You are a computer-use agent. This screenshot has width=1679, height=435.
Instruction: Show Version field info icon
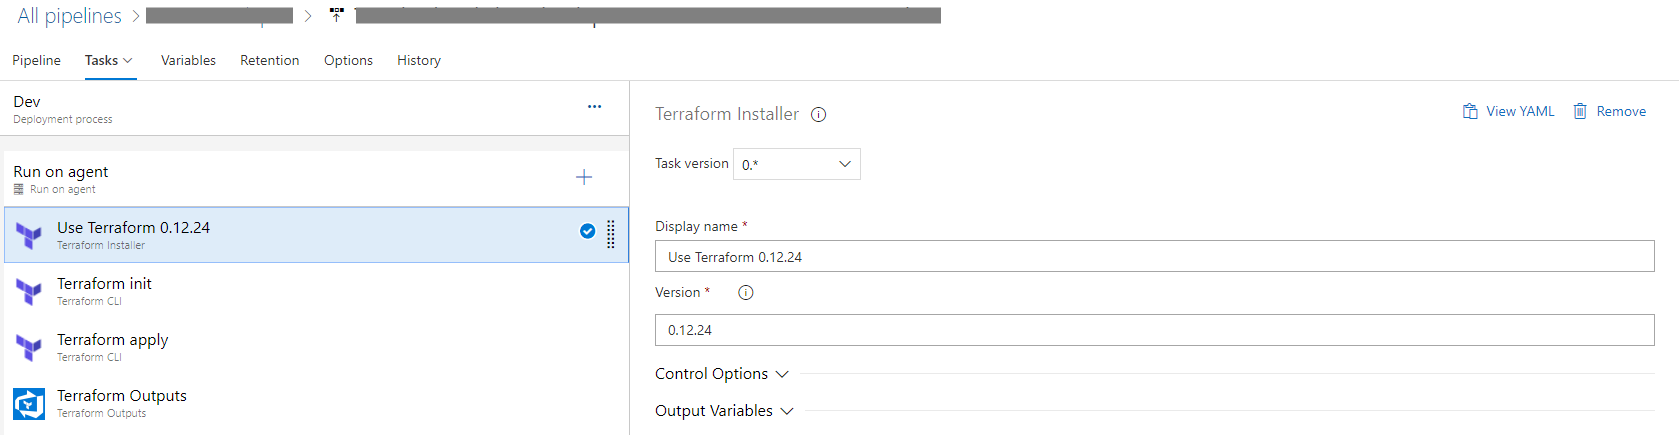click(745, 293)
